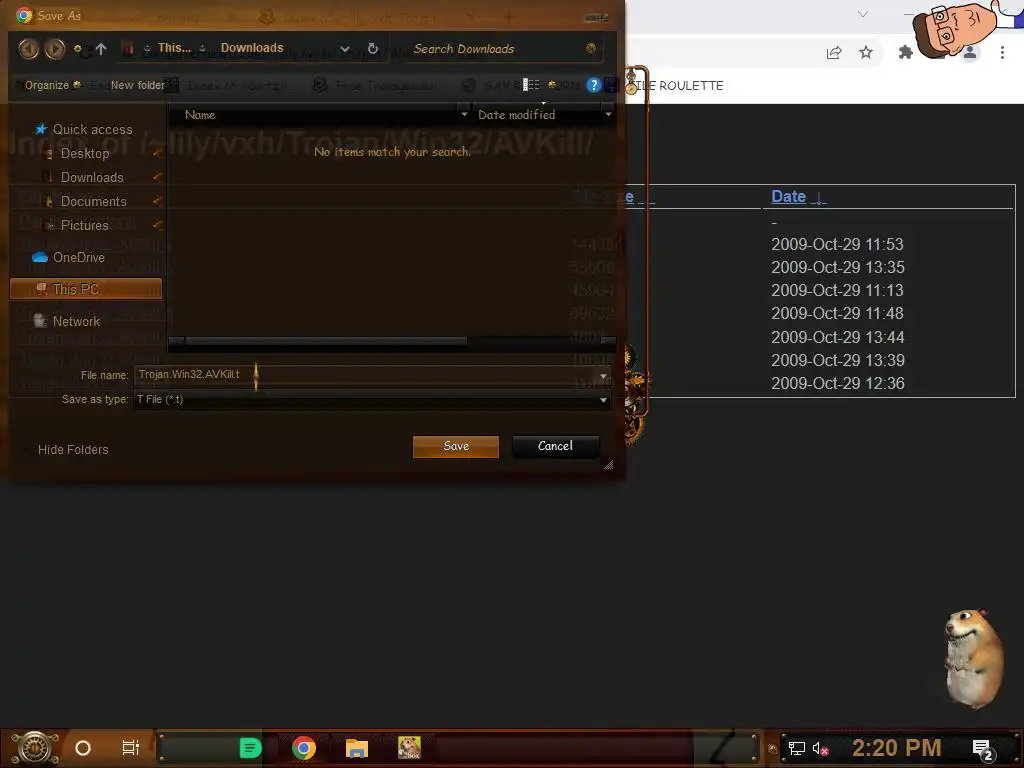Sort files by Date modified header
The image size is (1024, 768).
tap(516, 115)
